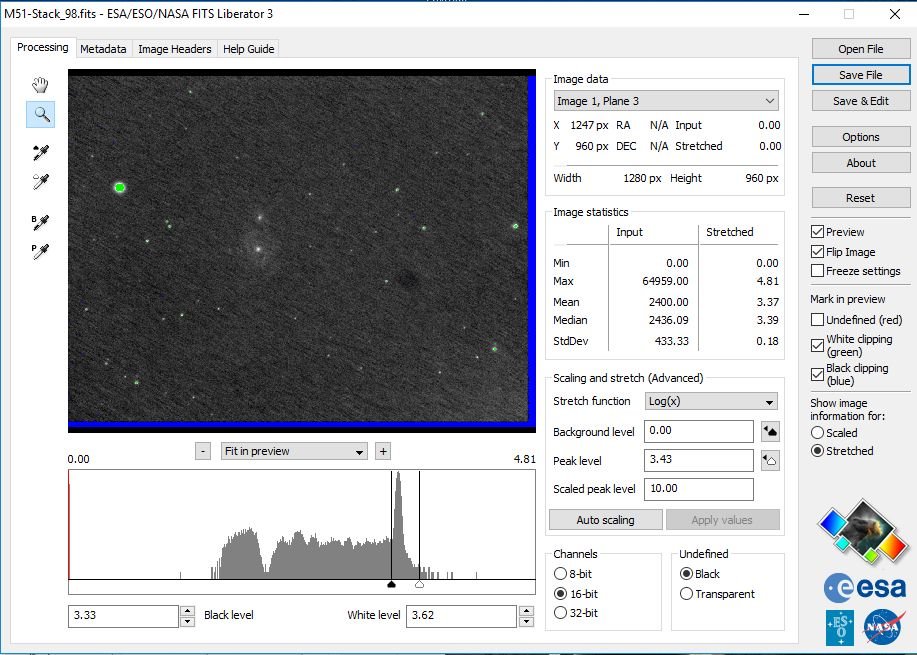Choose 16-bit channels option
917x655 pixels.
pyautogui.click(x=560, y=594)
